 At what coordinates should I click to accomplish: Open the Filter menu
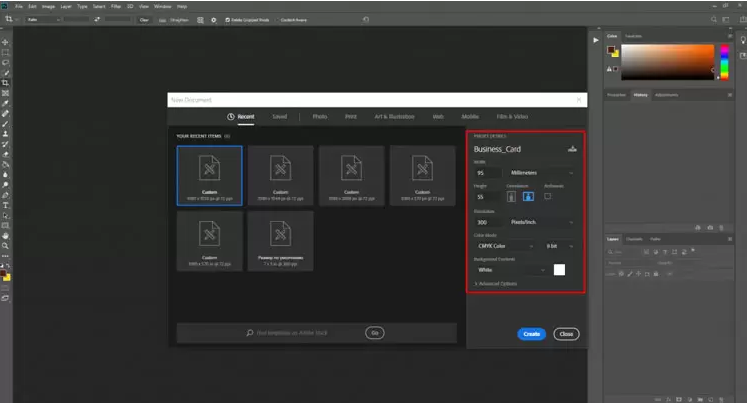tap(116, 7)
